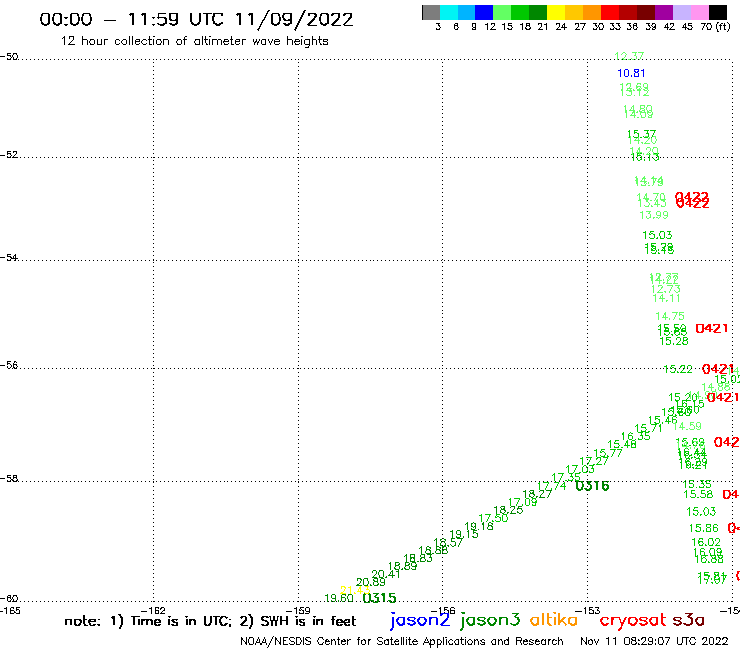This screenshot has width=740, height=650.
Task: Select the pink legend color swatch
Action: click(699, 12)
